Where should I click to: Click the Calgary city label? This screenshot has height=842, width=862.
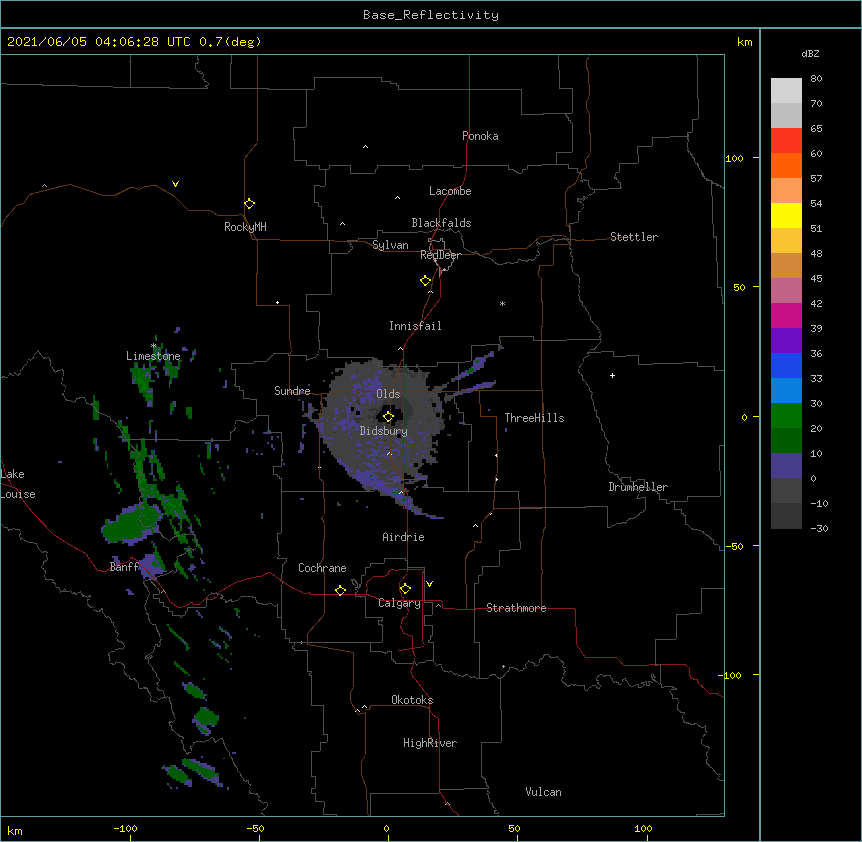tap(399, 603)
